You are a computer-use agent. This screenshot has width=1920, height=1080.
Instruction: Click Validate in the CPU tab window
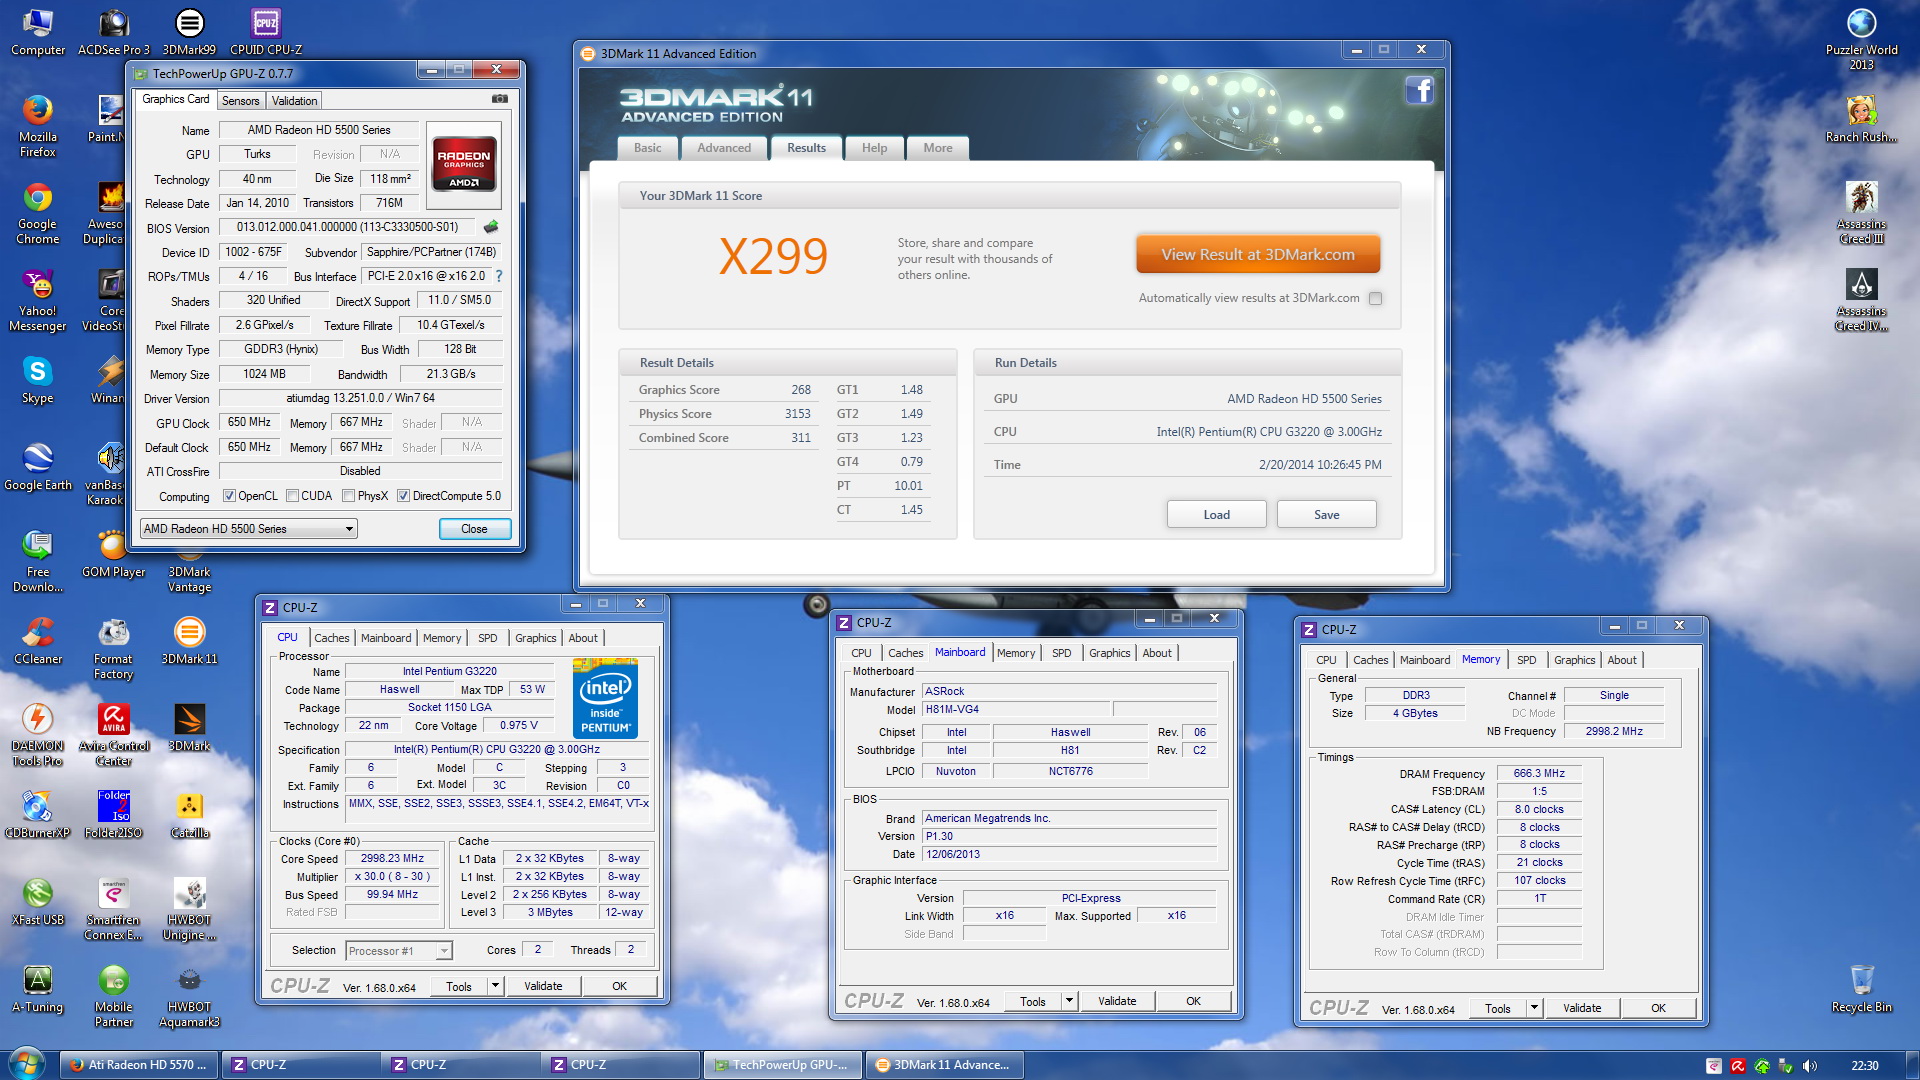pyautogui.click(x=543, y=986)
